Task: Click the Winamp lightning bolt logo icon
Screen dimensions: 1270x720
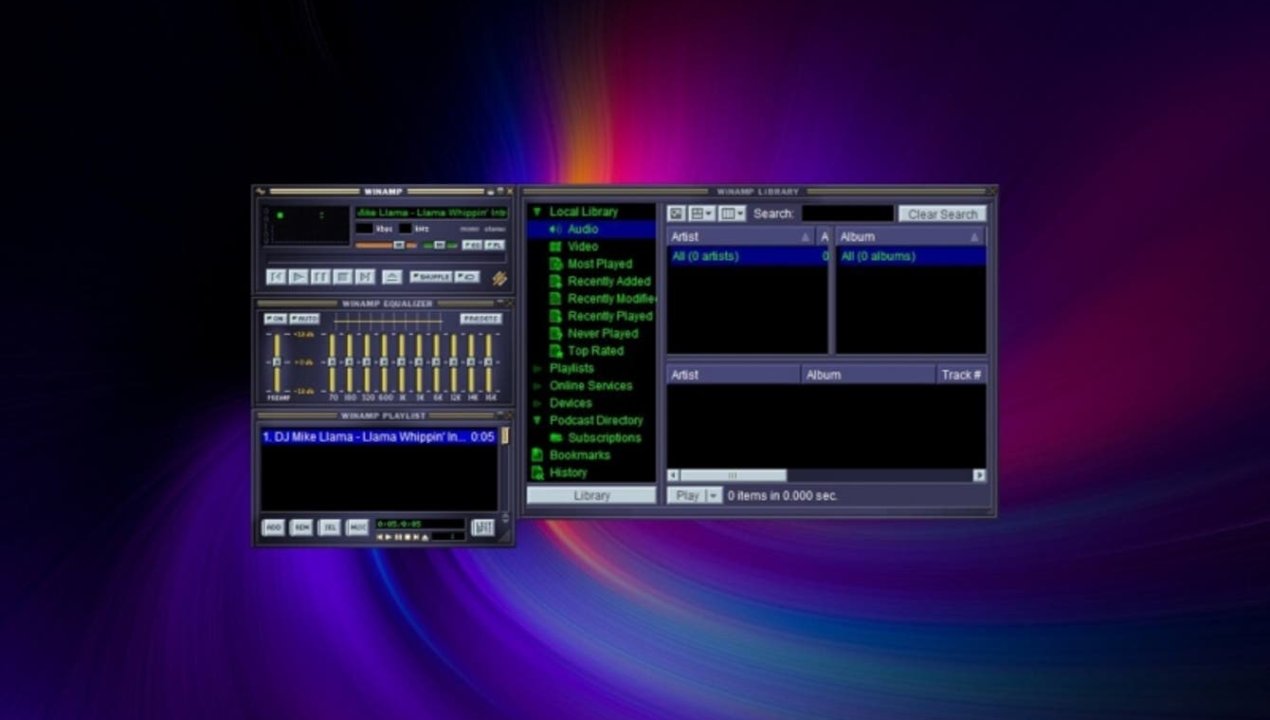Action: tap(499, 278)
